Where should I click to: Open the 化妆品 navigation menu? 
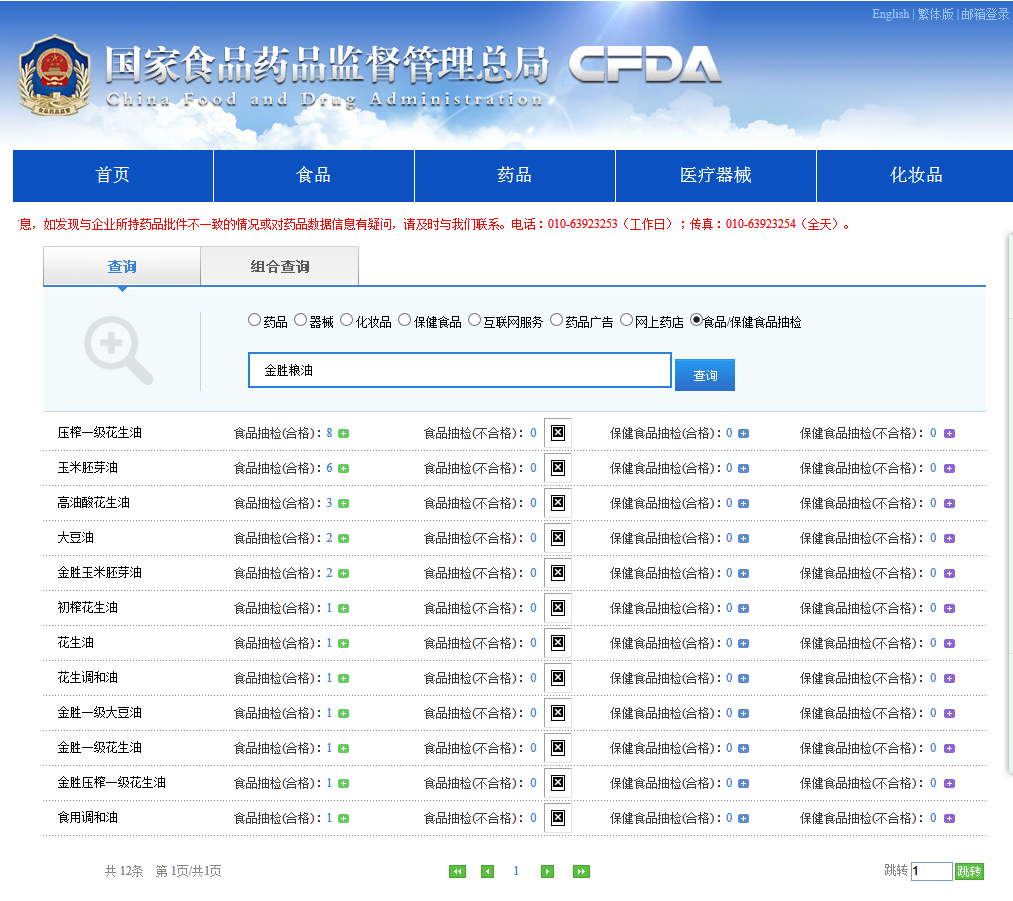[x=915, y=176]
